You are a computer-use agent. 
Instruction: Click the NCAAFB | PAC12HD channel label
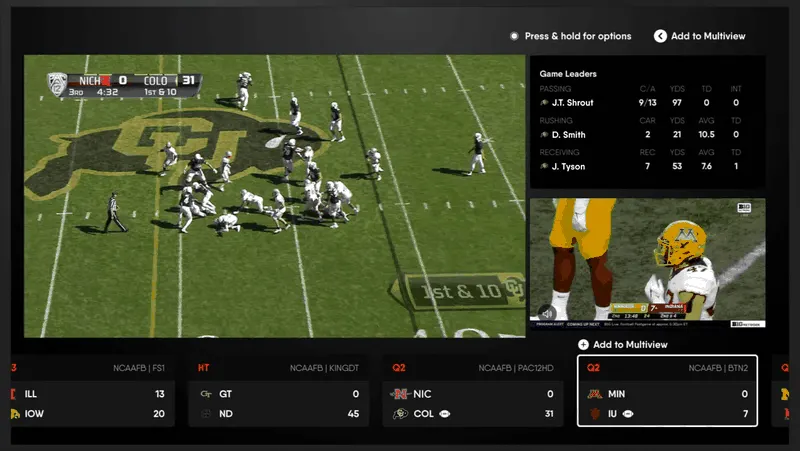[x=516, y=368]
